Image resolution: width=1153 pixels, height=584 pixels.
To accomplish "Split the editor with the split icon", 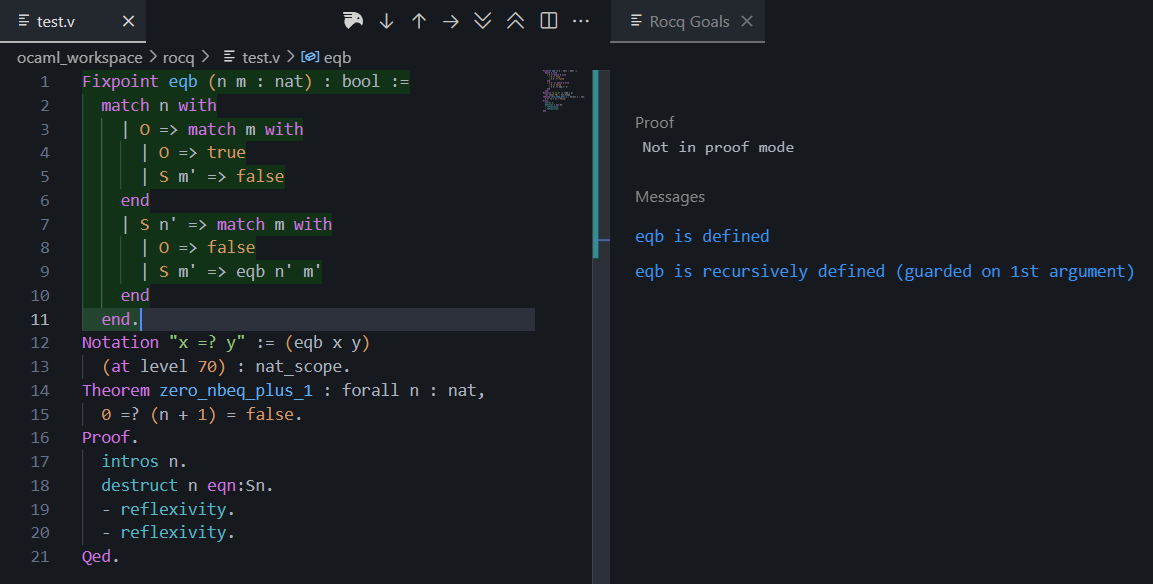I will click(x=549, y=21).
